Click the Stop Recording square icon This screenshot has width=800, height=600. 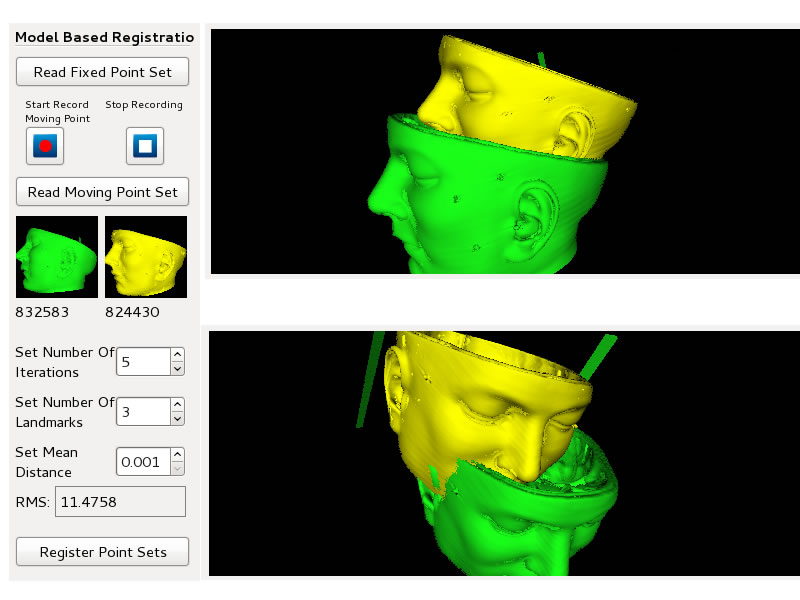[x=145, y=146]
